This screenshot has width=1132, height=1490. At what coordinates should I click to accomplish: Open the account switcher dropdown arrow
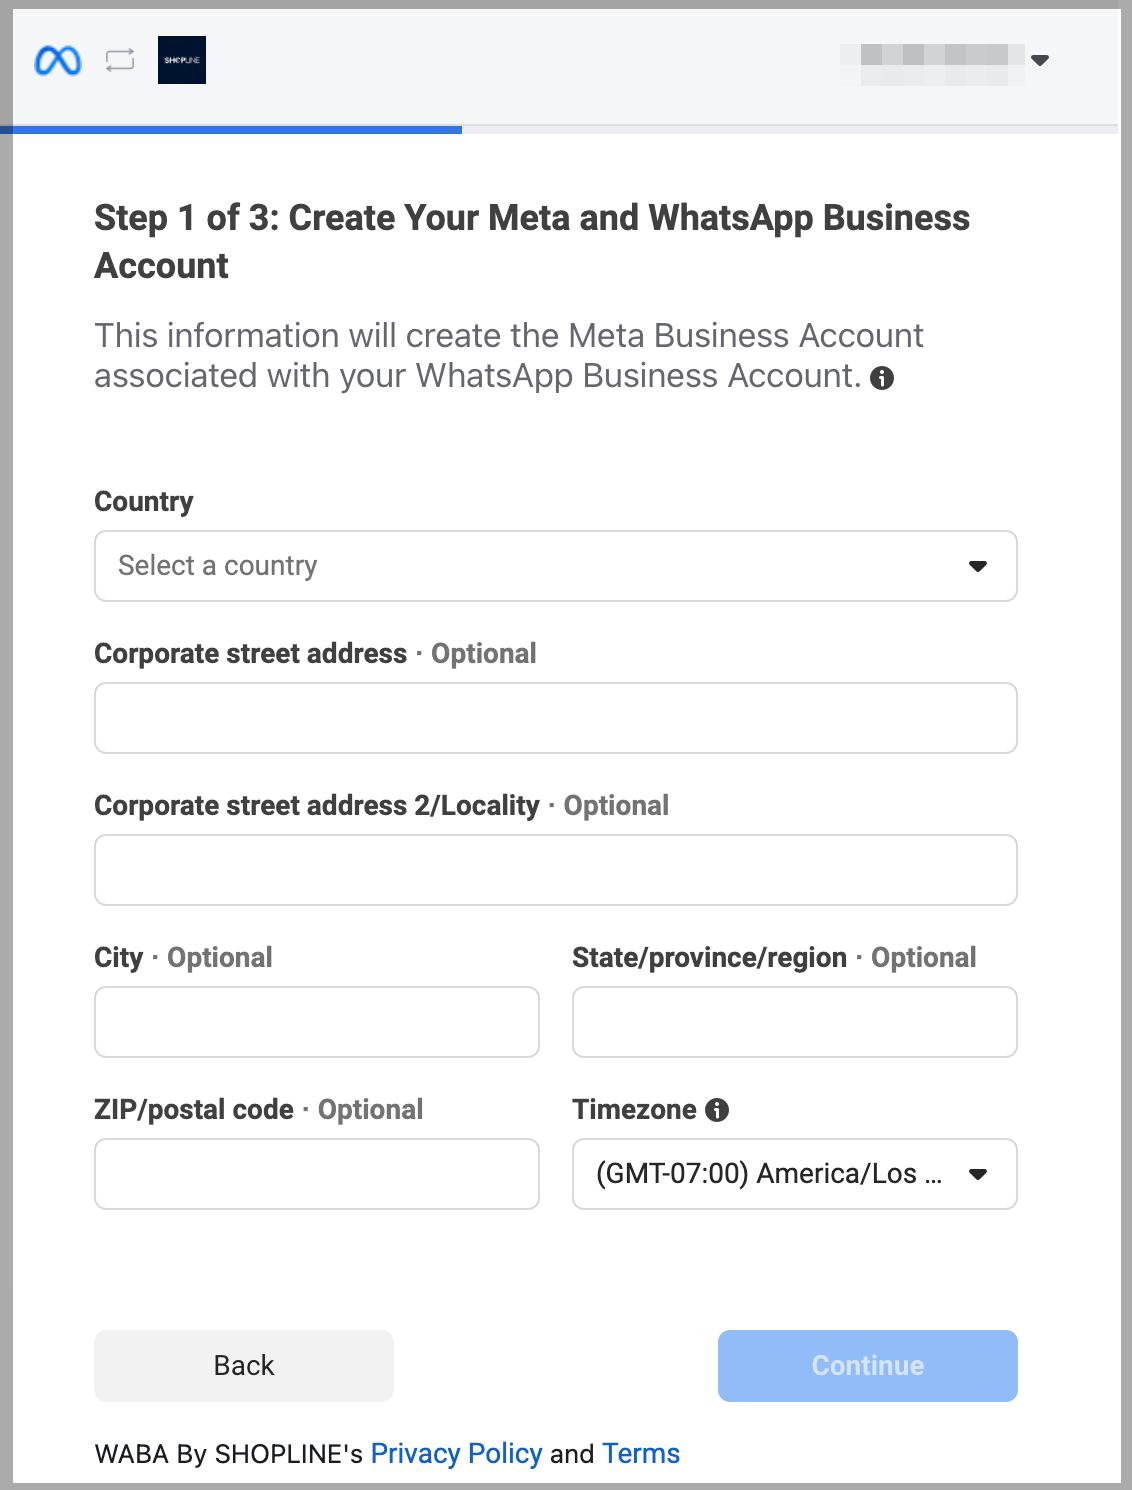[1040, 60]
